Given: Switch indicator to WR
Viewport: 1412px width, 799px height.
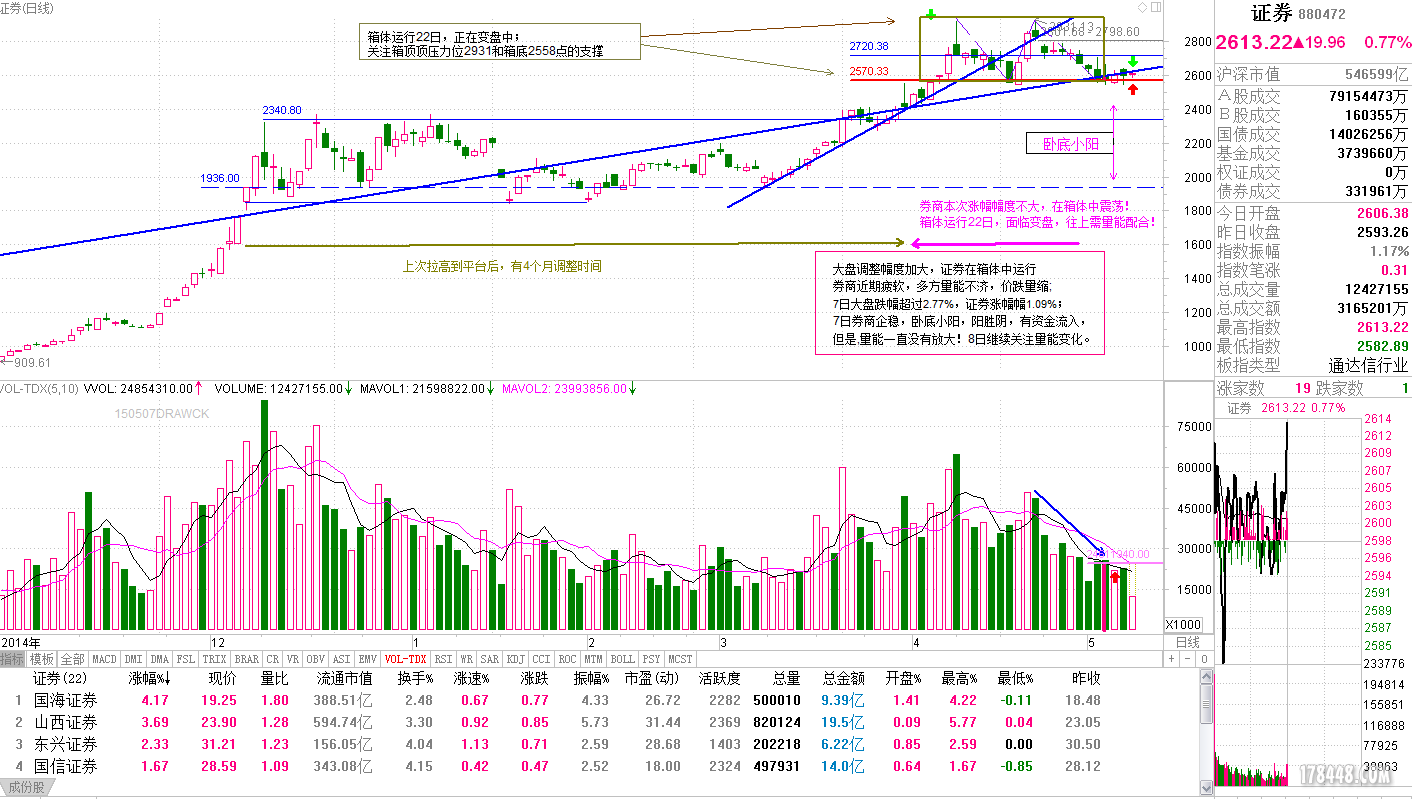Looking at the screenshot, I should click(x=467, y=659).
